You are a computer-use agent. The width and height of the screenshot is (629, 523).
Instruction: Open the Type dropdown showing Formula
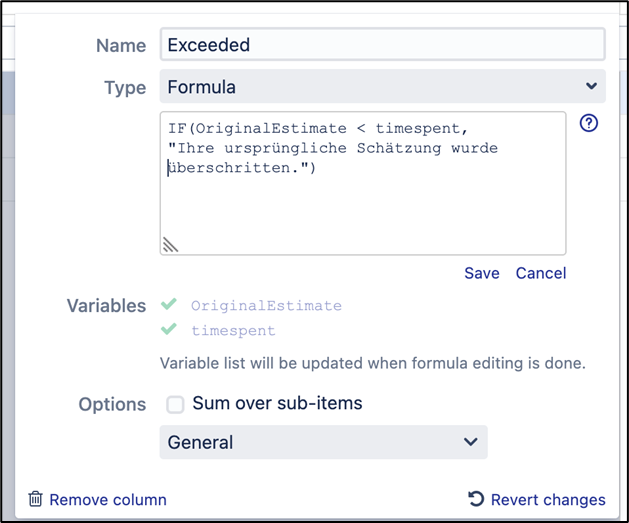(382, 86)
